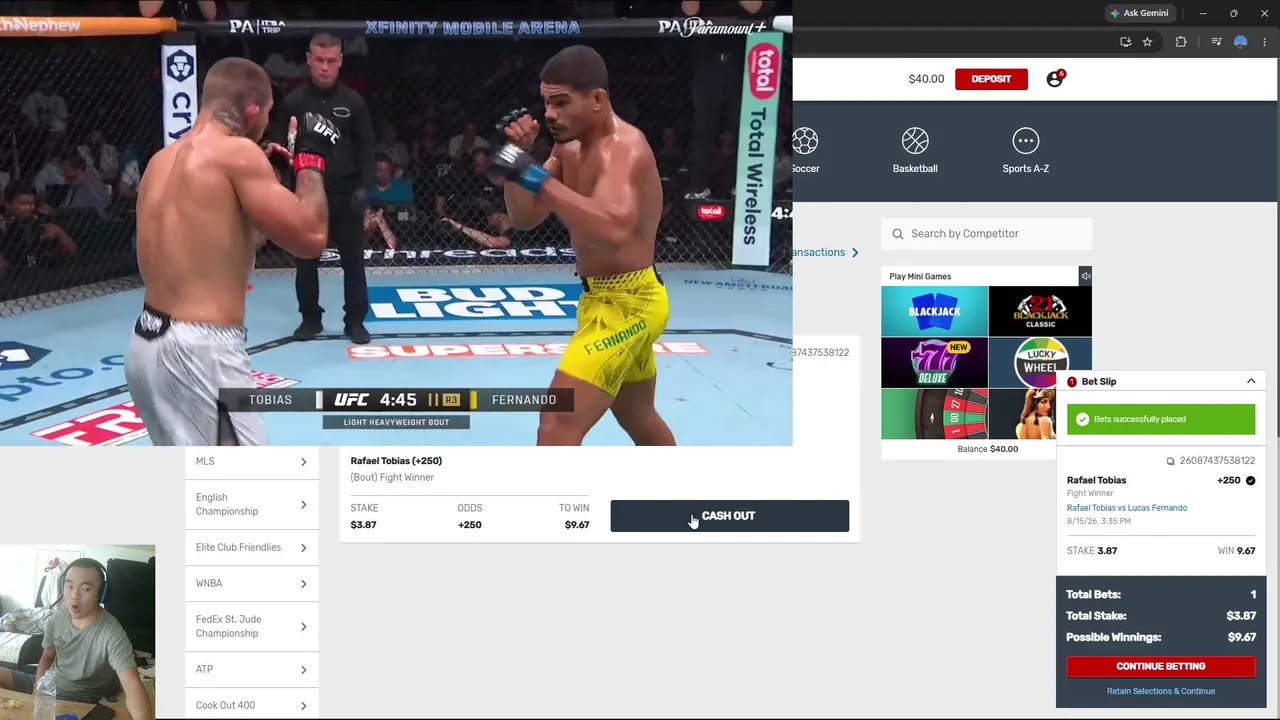Open the Chrome profile avatar
The width and height of the screenshot is (1280, 720).
1241,42
